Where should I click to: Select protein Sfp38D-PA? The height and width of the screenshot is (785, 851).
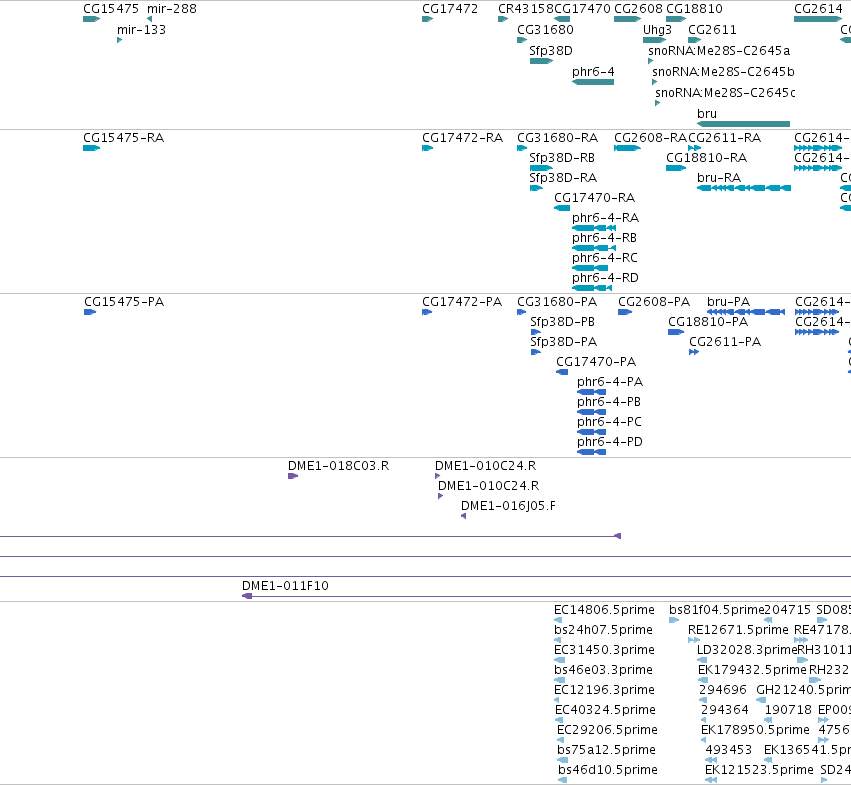coord(536,352)
